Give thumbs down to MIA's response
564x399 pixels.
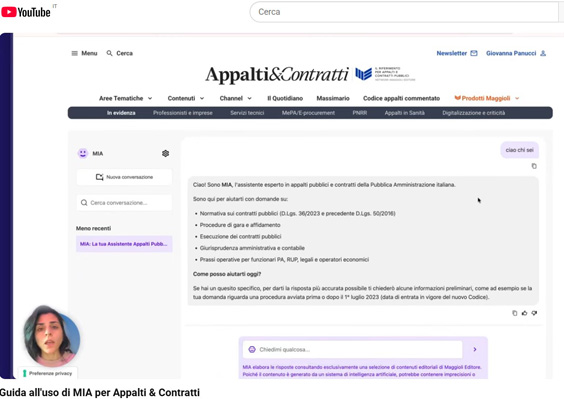[534, 313]
